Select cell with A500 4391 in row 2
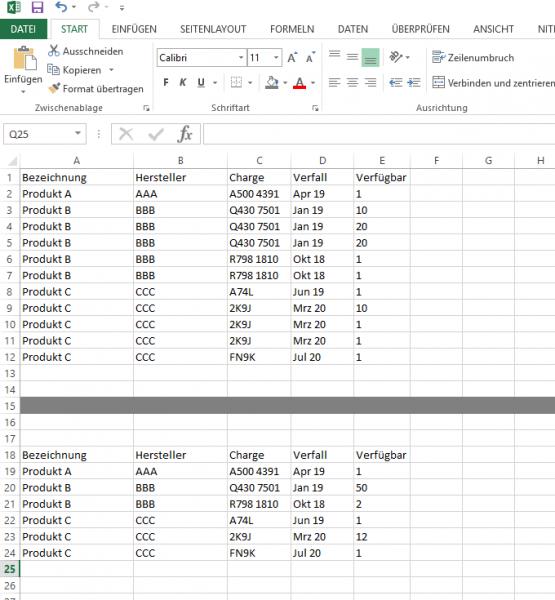Image resolution: width=555 pixels, height=600 pixels. 259,194
